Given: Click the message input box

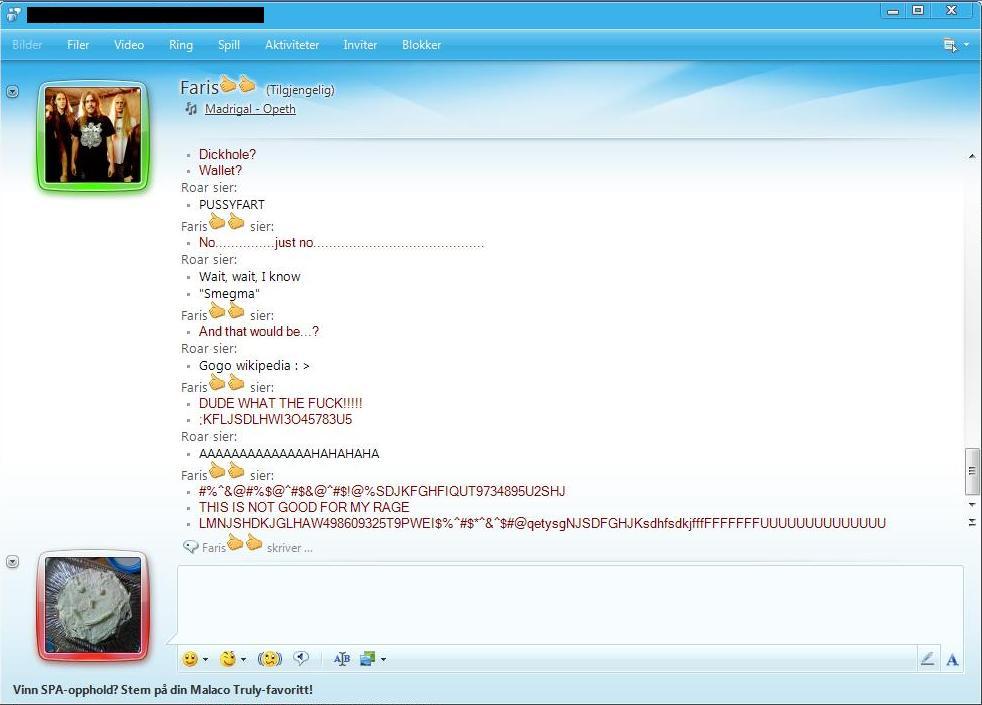Looking at the screenshot, I should 571,605.
